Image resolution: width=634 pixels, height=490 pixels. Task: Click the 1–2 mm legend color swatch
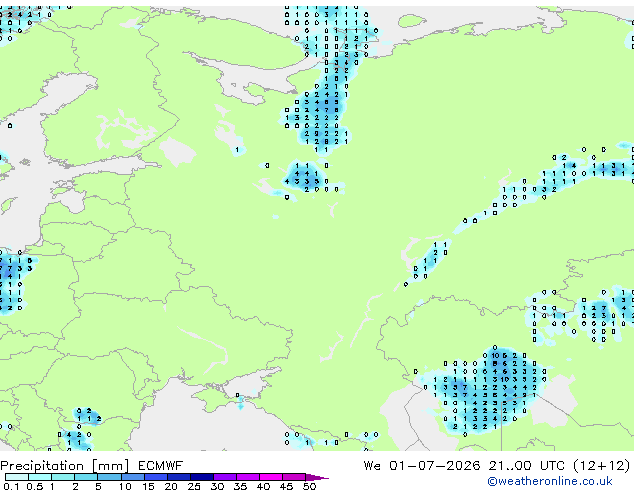[x=63, y=477]
